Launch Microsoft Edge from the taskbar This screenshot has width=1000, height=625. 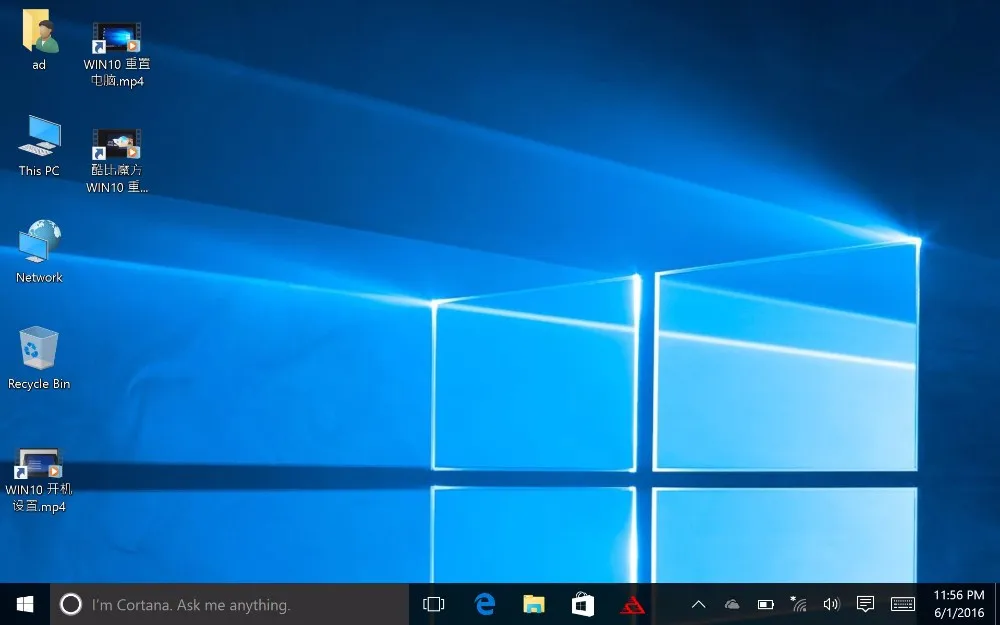pos(485,604)
